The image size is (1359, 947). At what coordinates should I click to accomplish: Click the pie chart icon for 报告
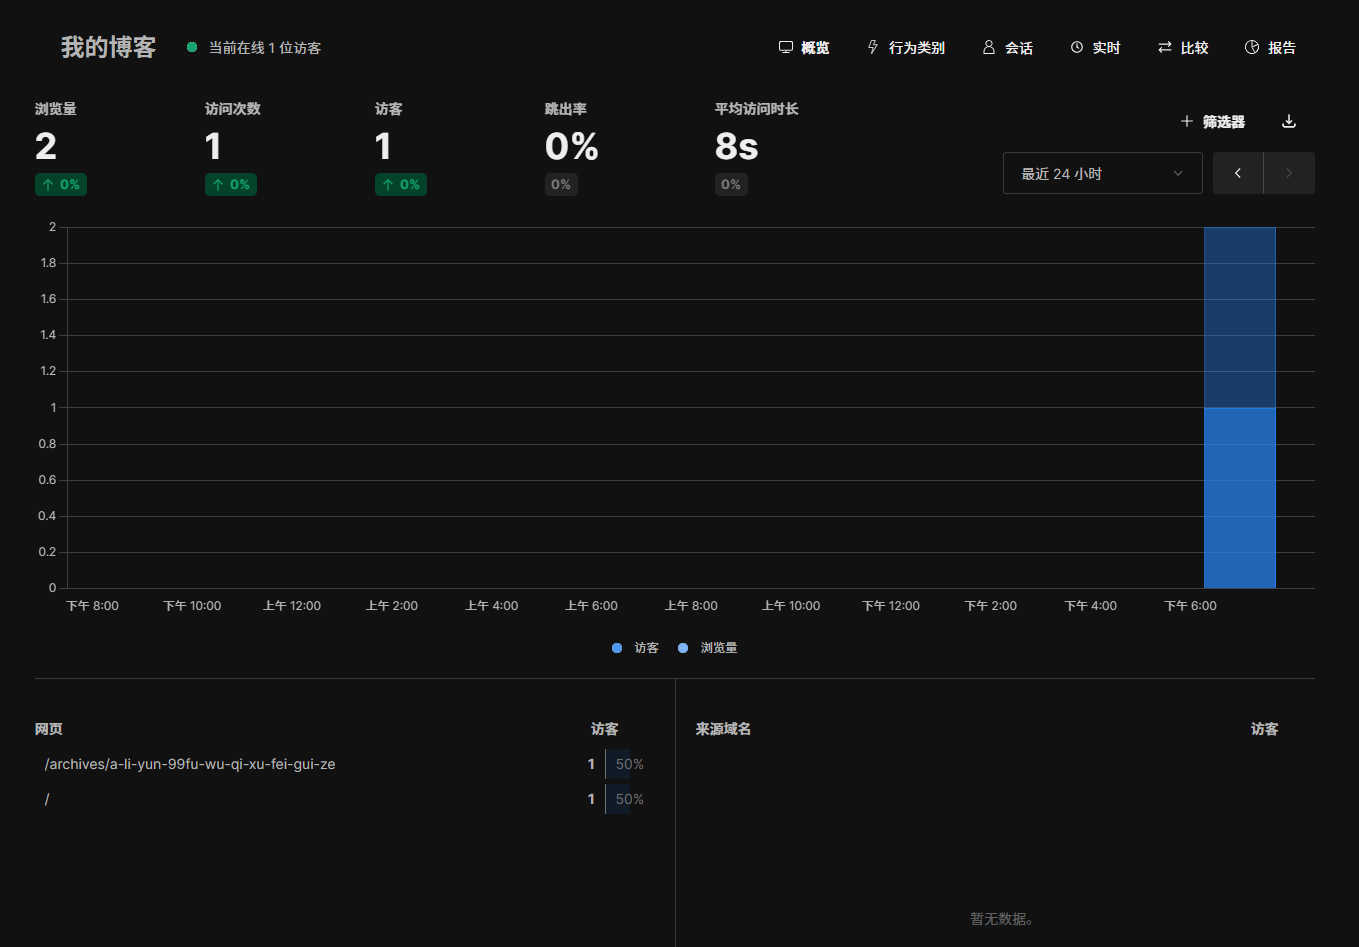coord(1252,48)
